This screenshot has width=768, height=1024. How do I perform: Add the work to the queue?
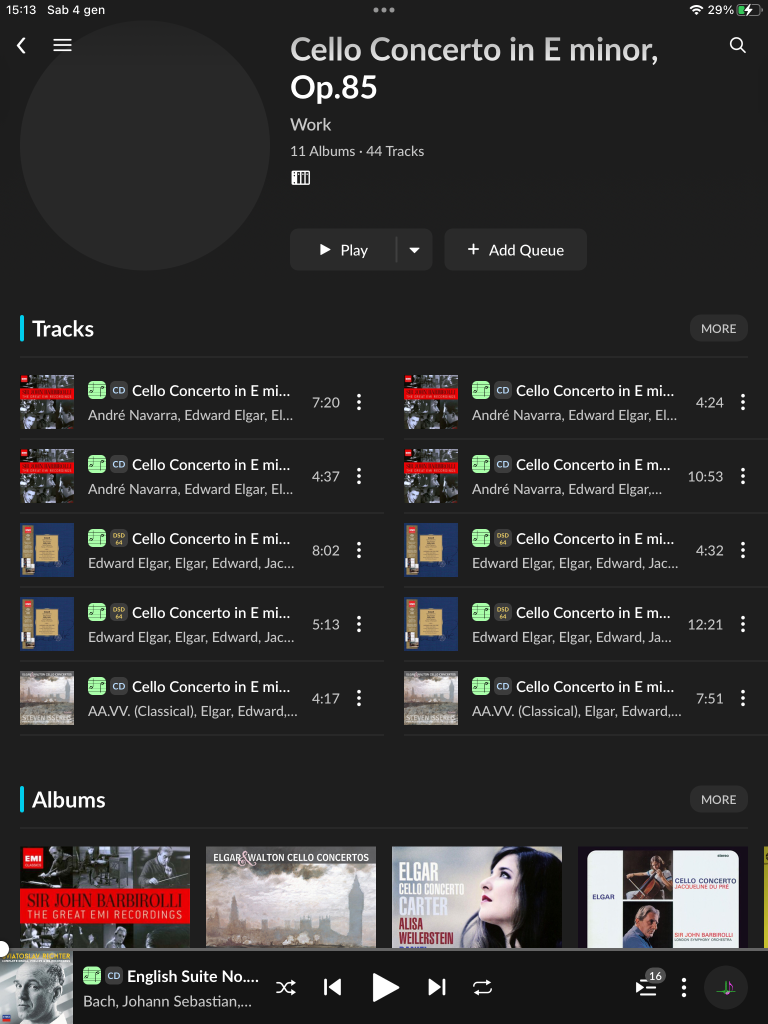click(515, 250)
